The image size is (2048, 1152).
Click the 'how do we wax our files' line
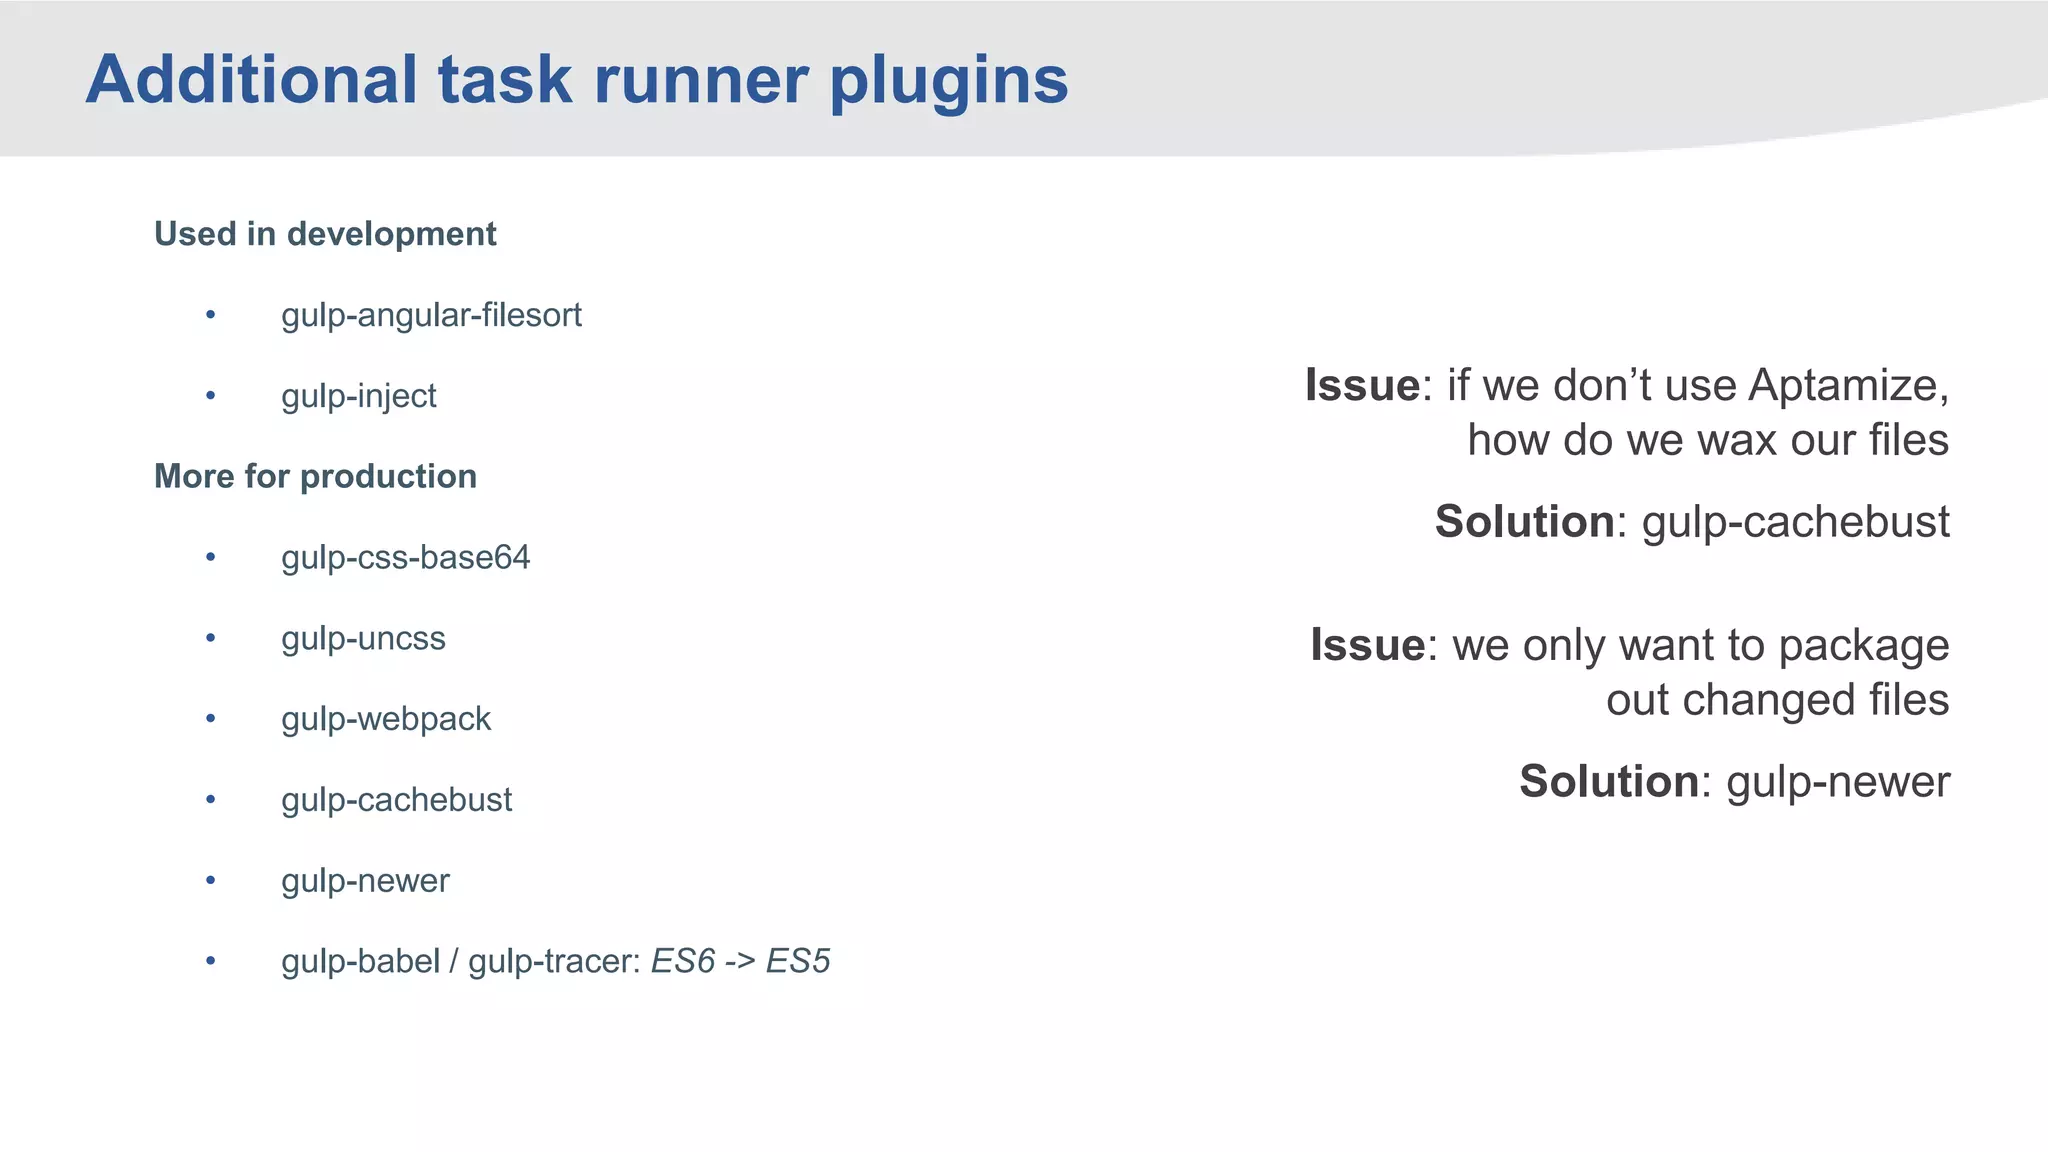pos(1708,440)
